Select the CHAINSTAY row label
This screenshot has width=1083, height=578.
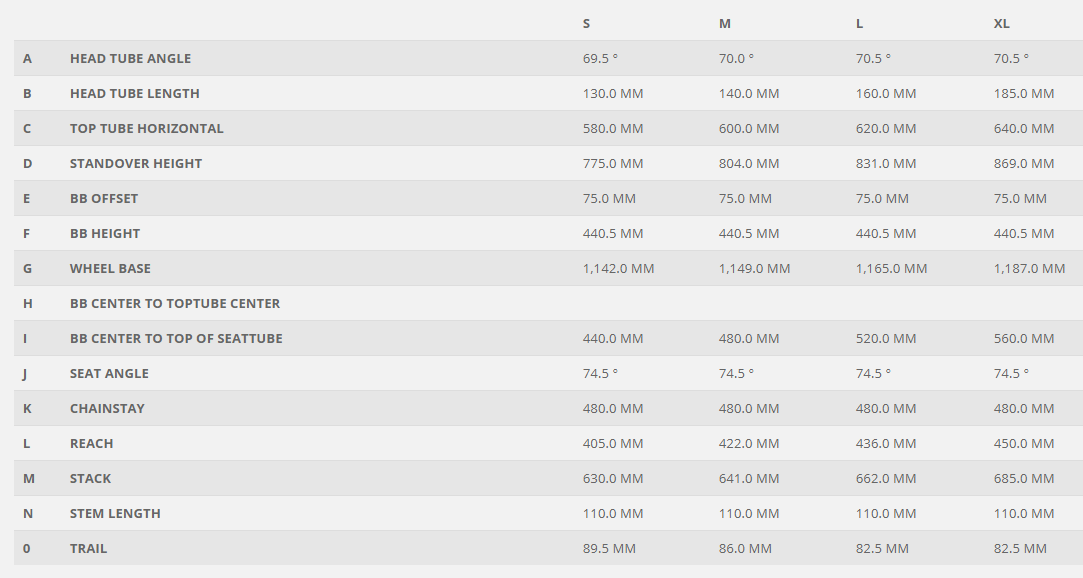[x=107, y=408]
